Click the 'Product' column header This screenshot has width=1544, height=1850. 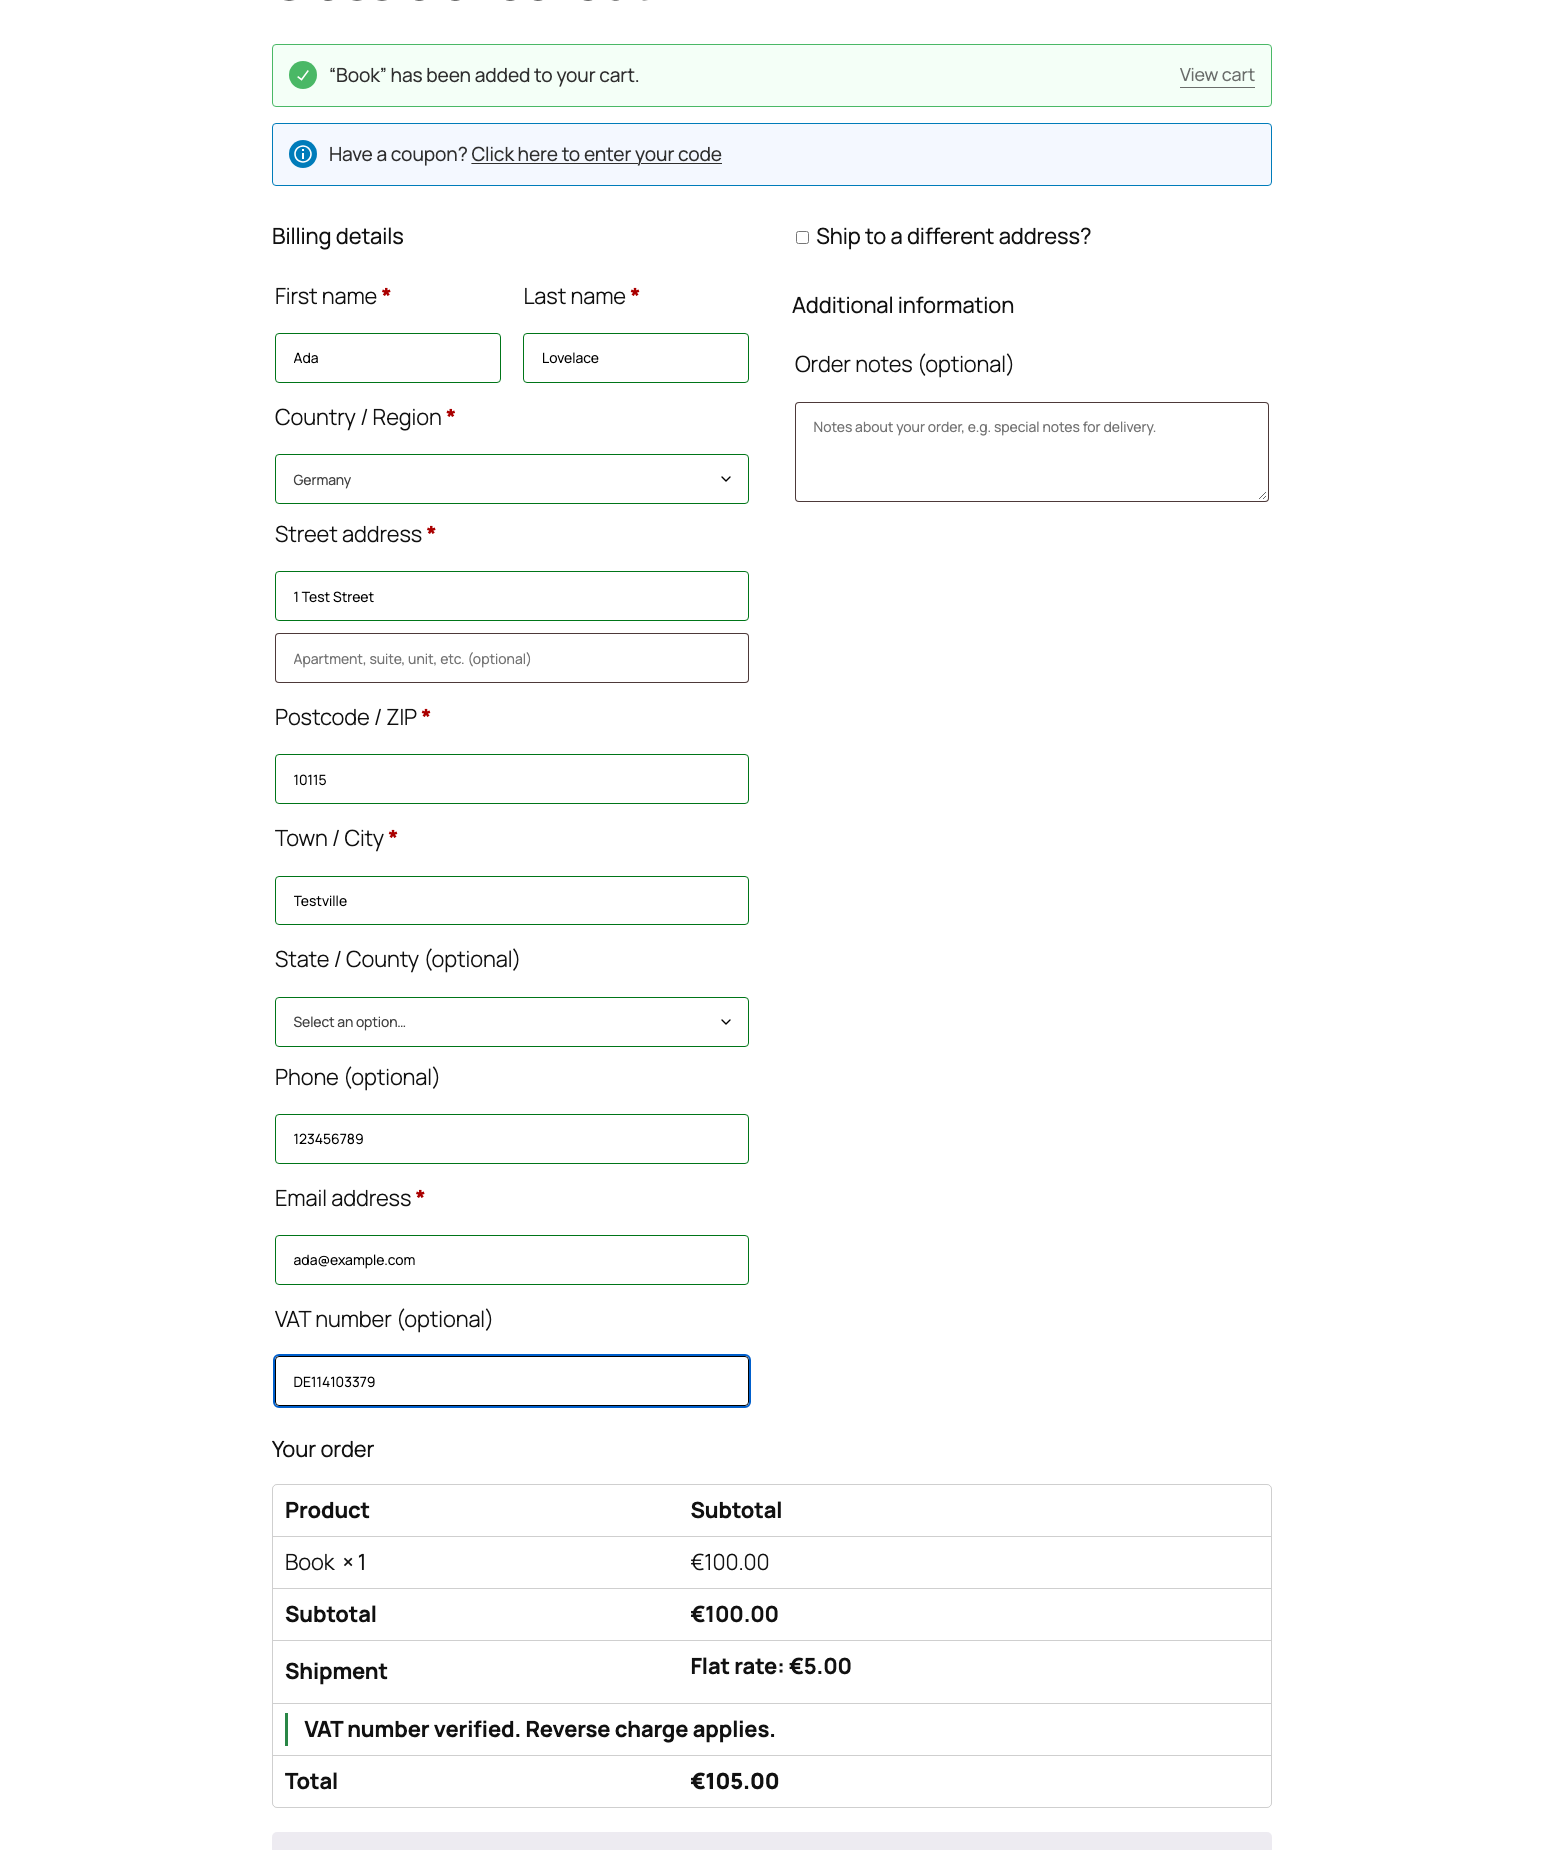(327, 1510)
